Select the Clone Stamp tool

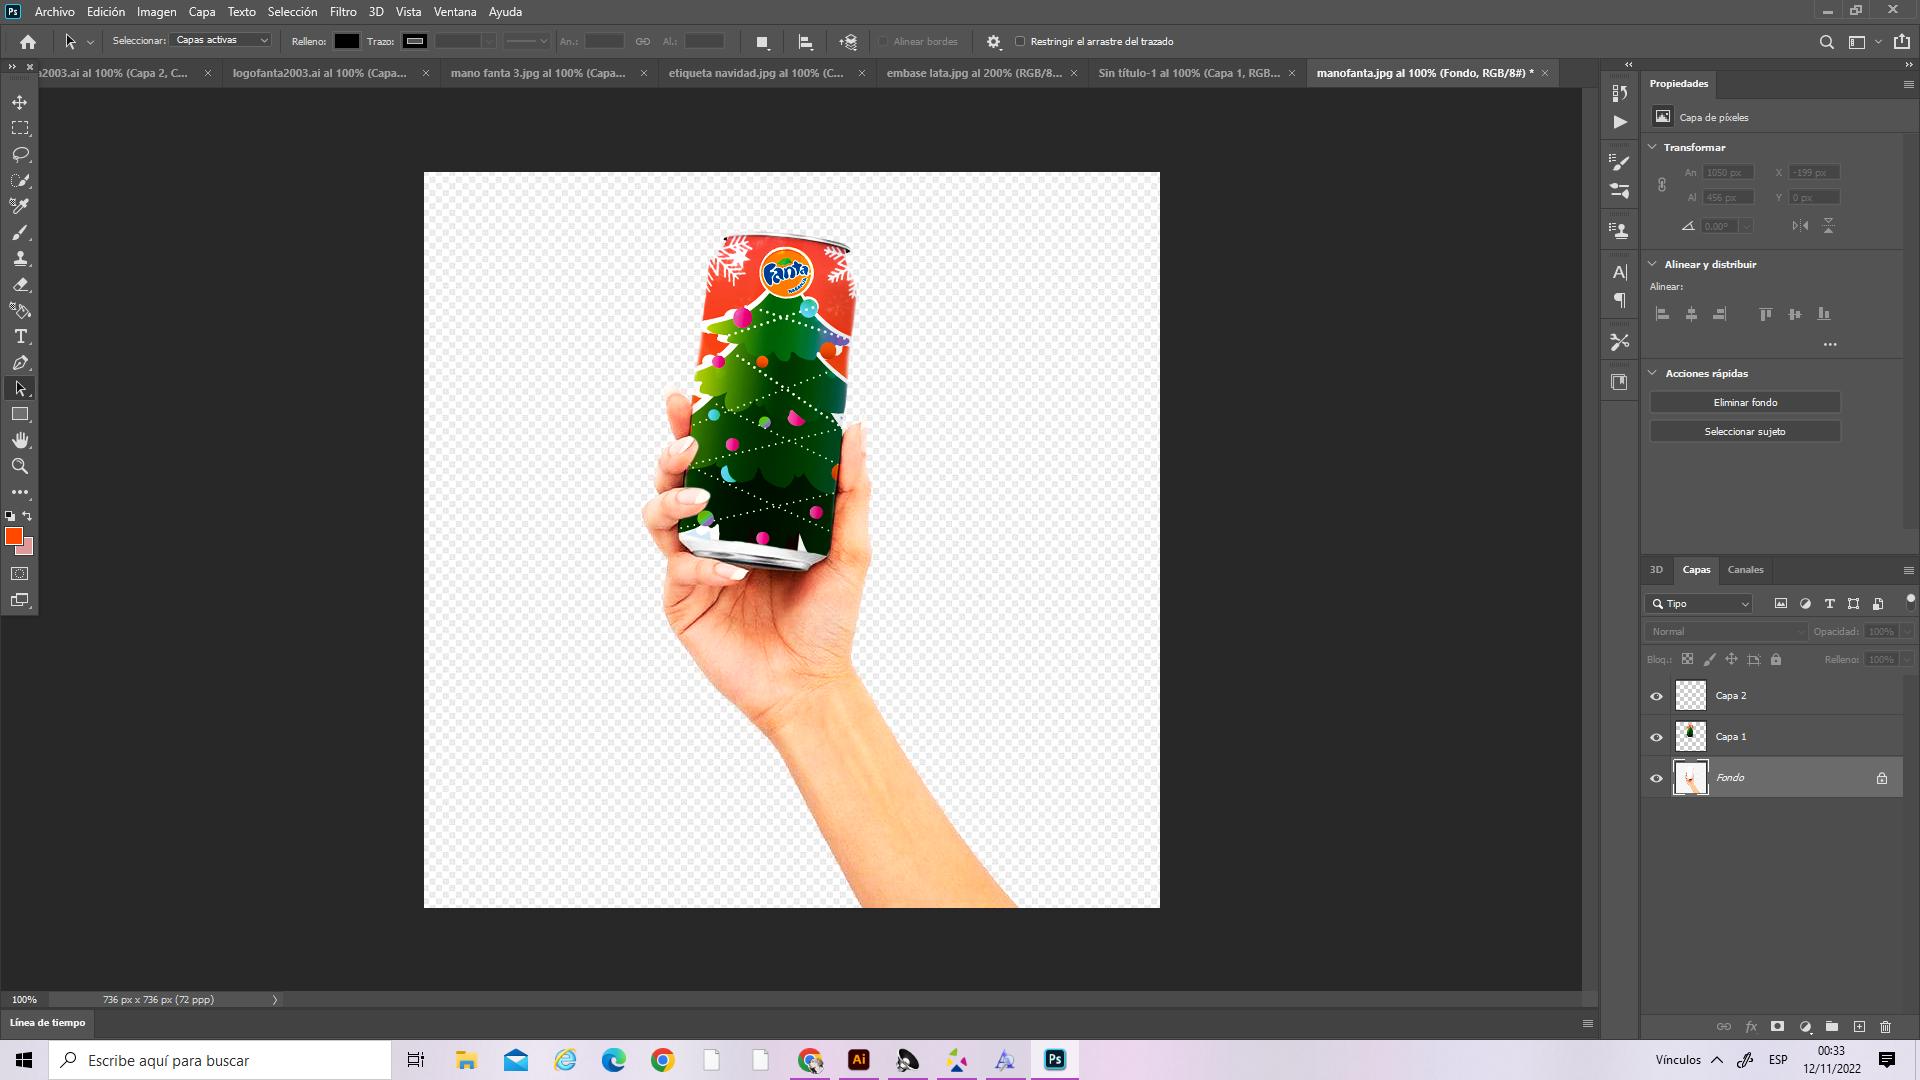[20, 258]
